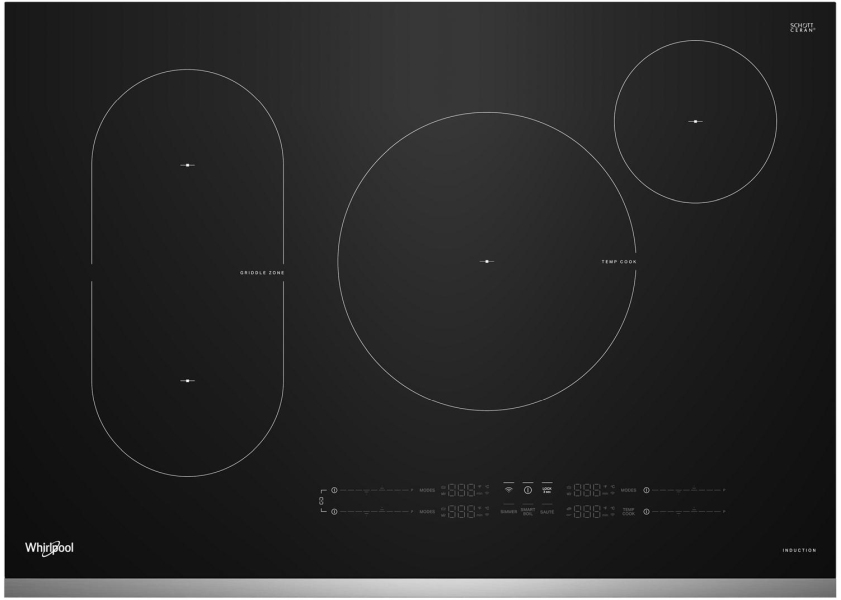The width and height of the screenshot is (841, 600).
Task: Set heat on bottom-right burner slider
Action: [x=688, y=512]
